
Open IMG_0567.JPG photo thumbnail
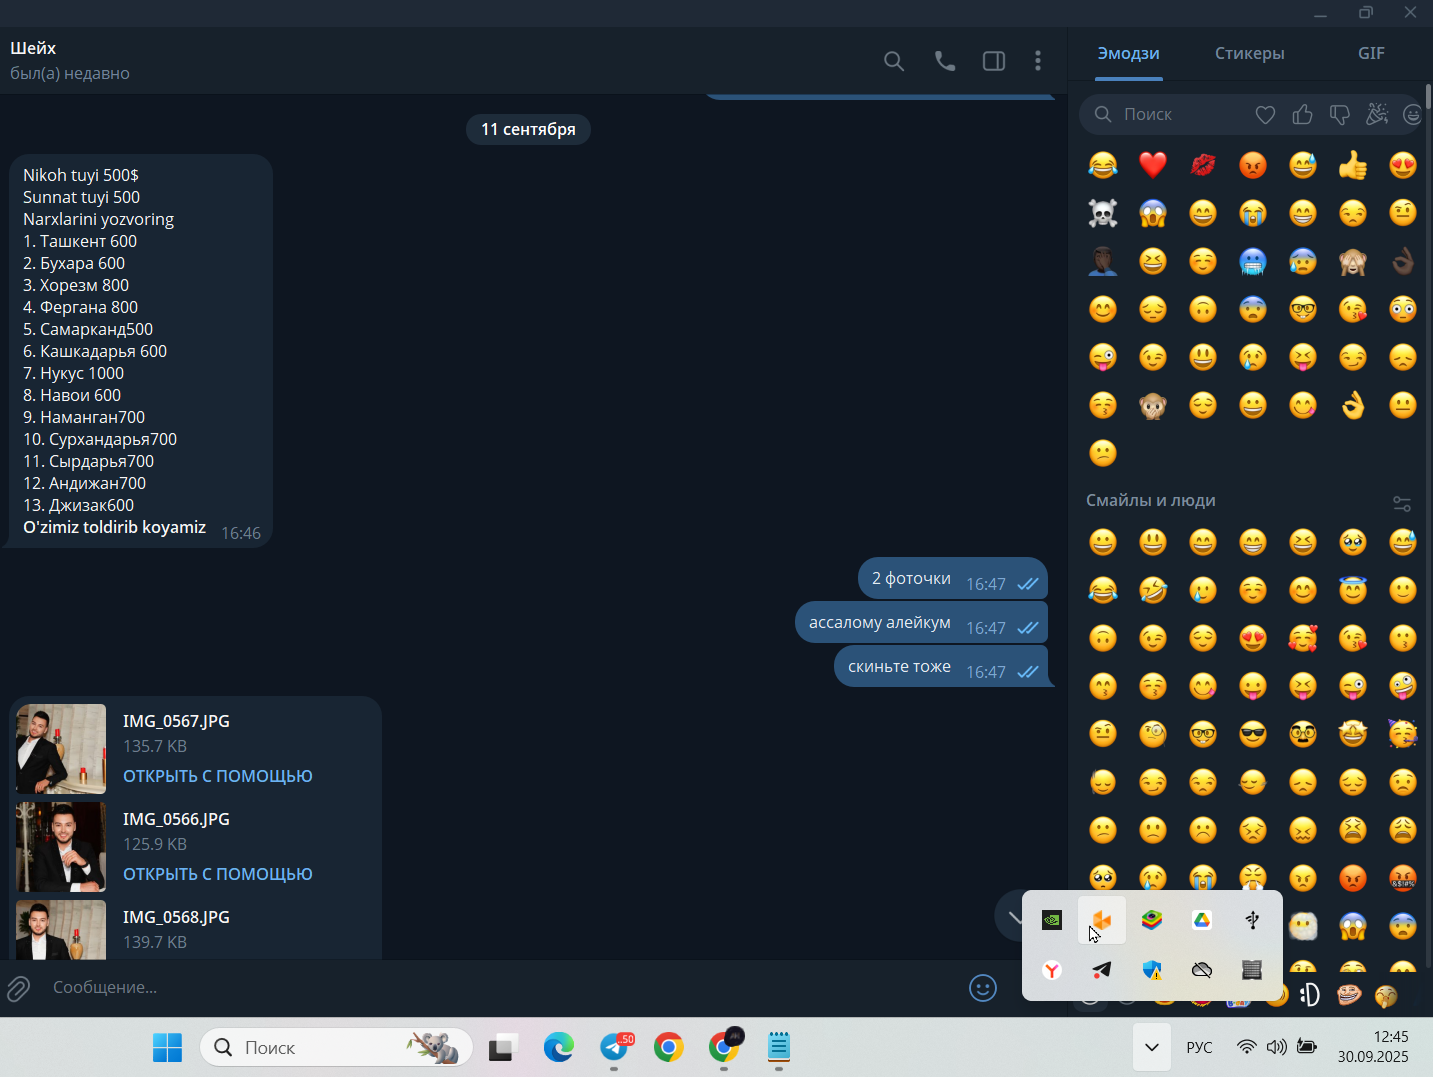click(61, 749)
